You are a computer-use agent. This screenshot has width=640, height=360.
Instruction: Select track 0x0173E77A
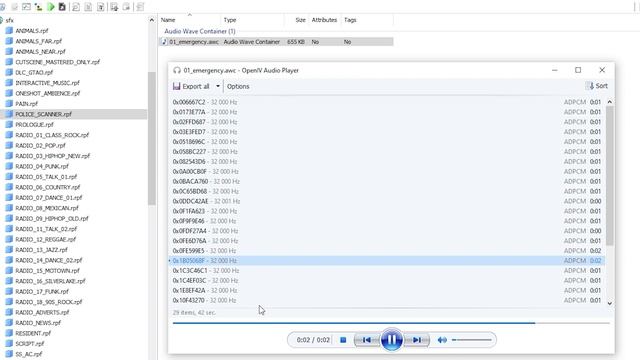(x=387, y=112)
